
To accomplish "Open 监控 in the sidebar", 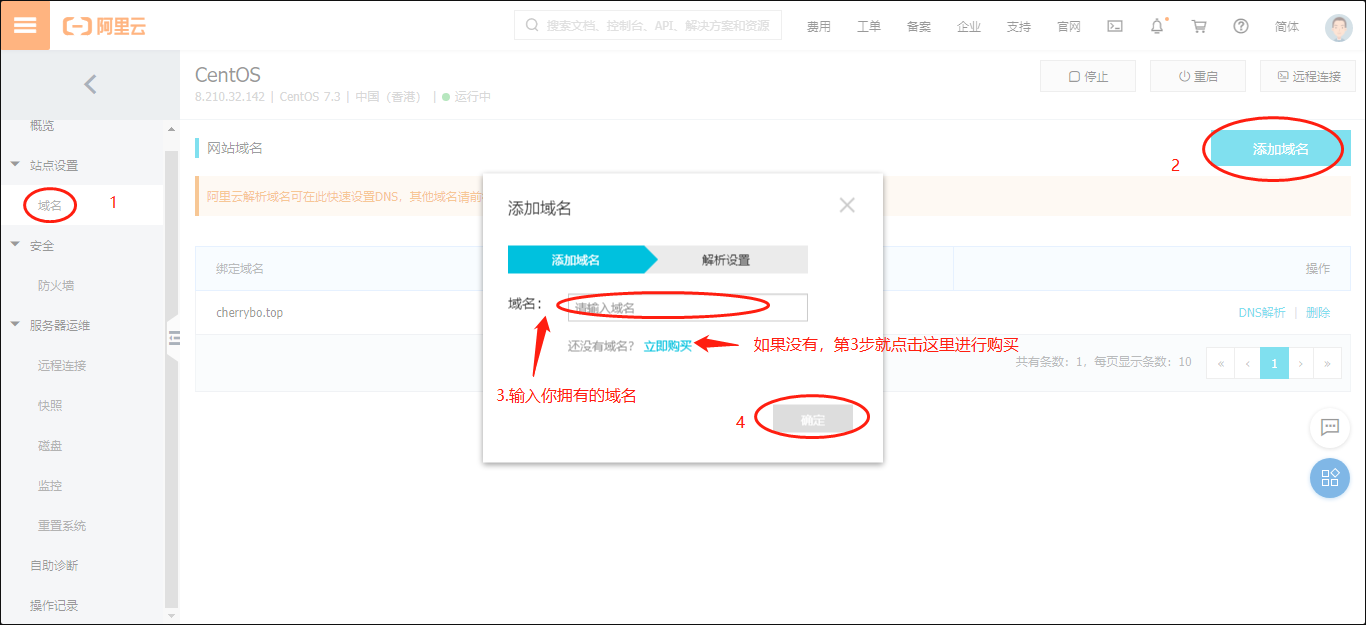I will [50, 485].
